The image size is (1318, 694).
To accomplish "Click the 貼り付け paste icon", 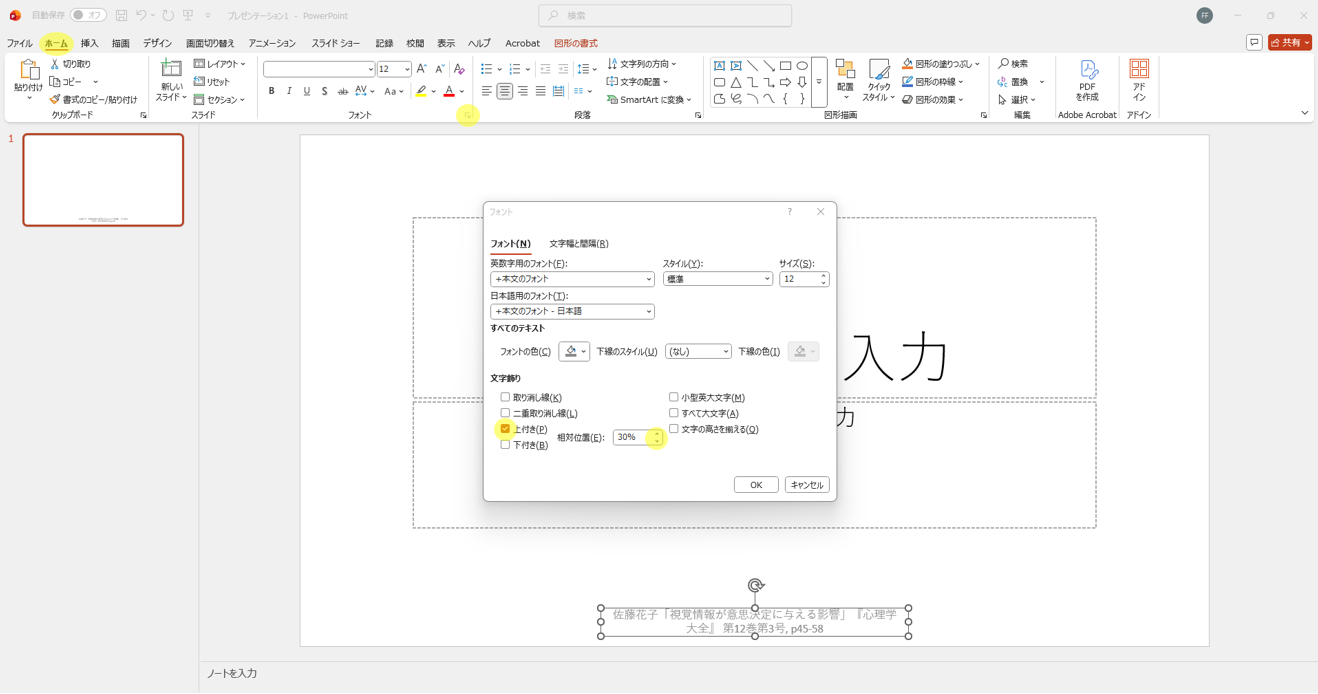I will [28, 72].
